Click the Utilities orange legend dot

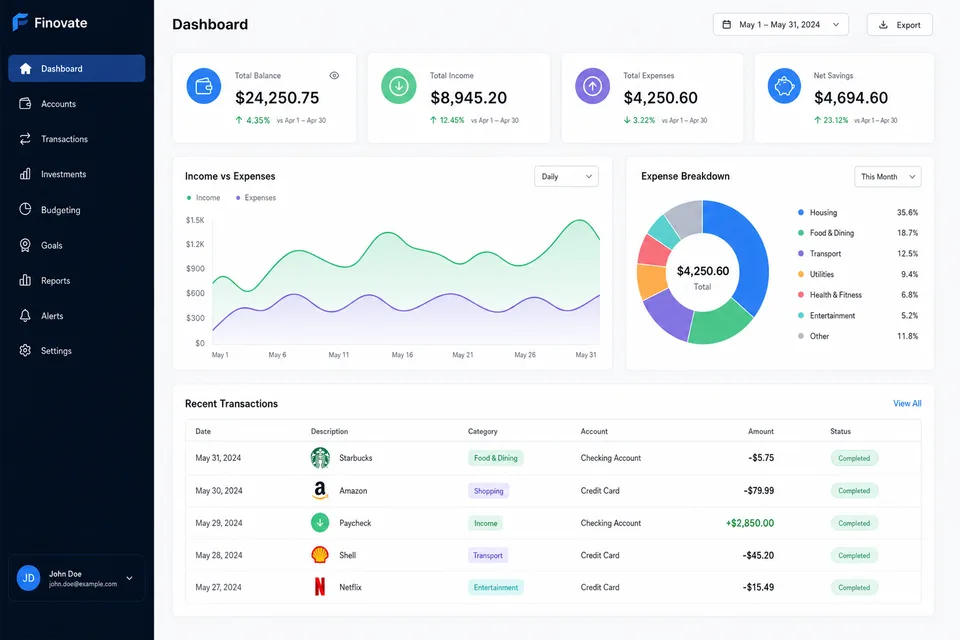point(801,274)
